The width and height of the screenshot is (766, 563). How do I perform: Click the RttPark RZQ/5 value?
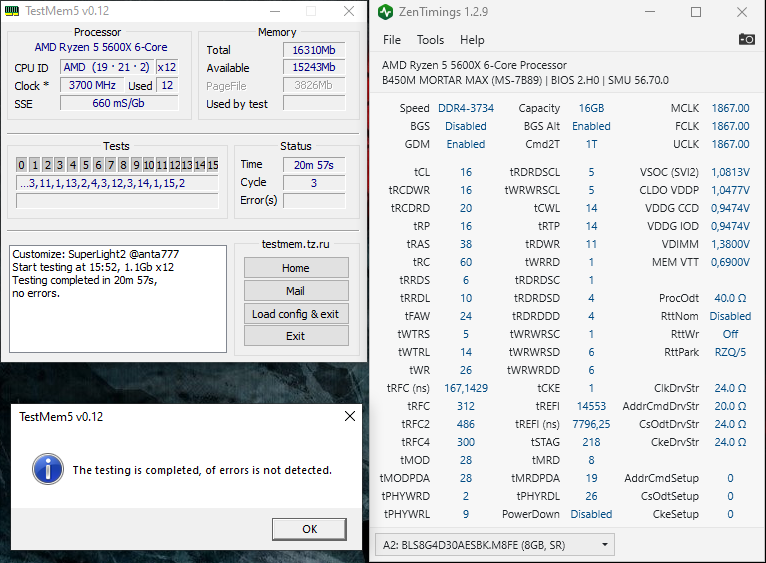click(730, 352)
